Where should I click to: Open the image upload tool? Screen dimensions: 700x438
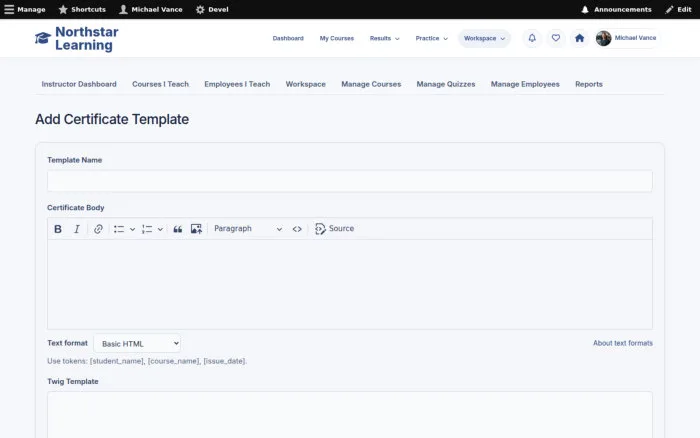pos(196,229)
